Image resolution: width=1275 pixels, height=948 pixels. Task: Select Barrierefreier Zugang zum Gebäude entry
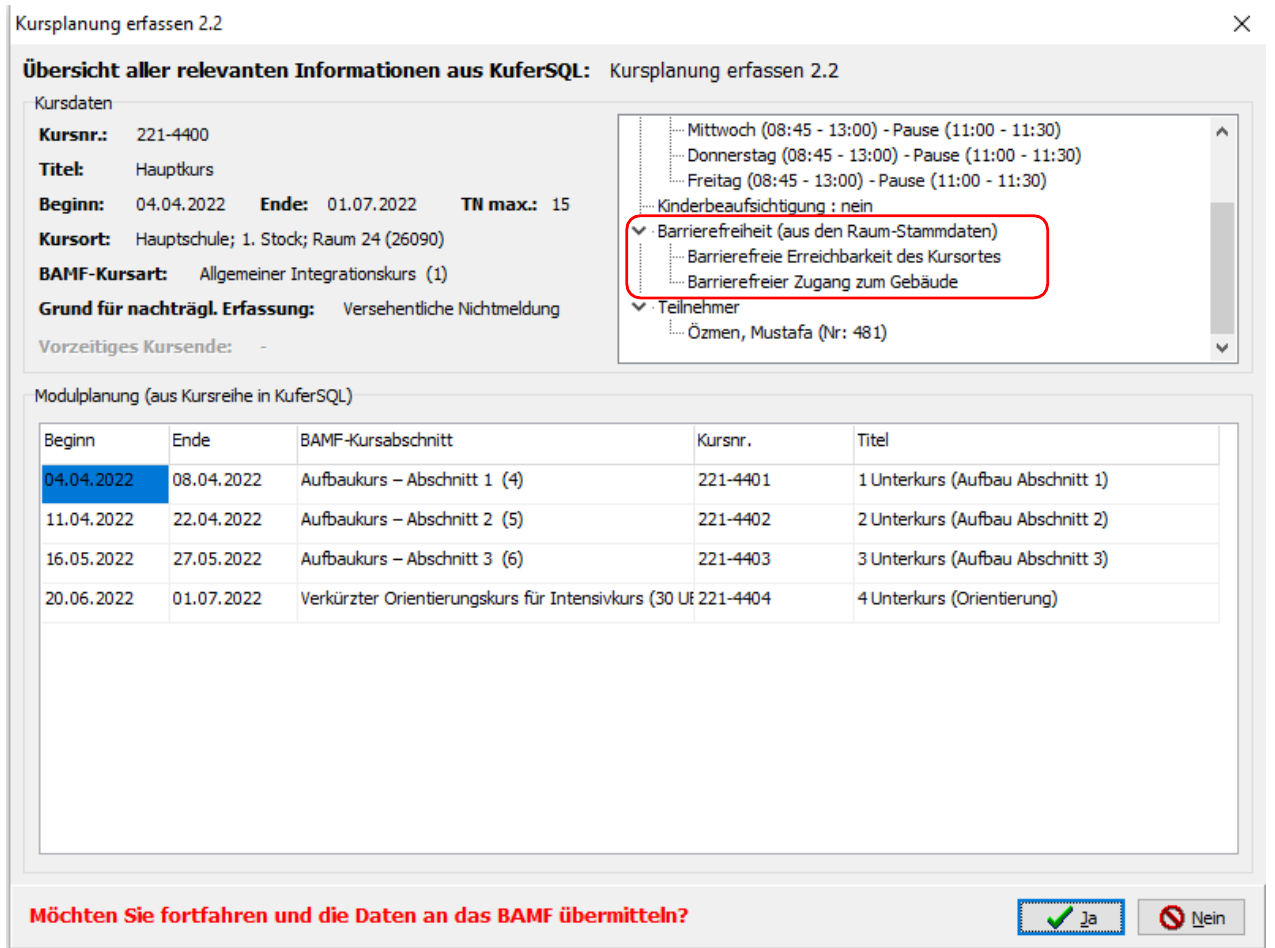(822, 282)
